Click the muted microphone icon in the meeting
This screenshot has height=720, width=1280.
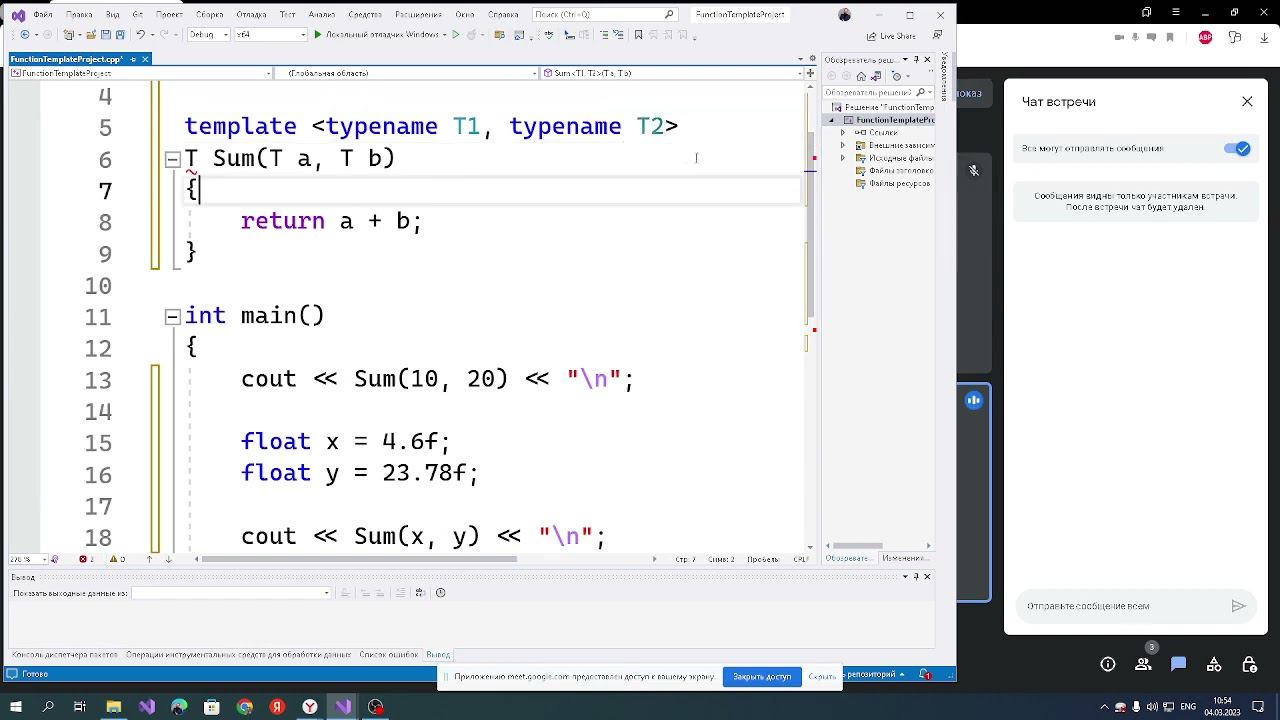(x=974, y=171)
